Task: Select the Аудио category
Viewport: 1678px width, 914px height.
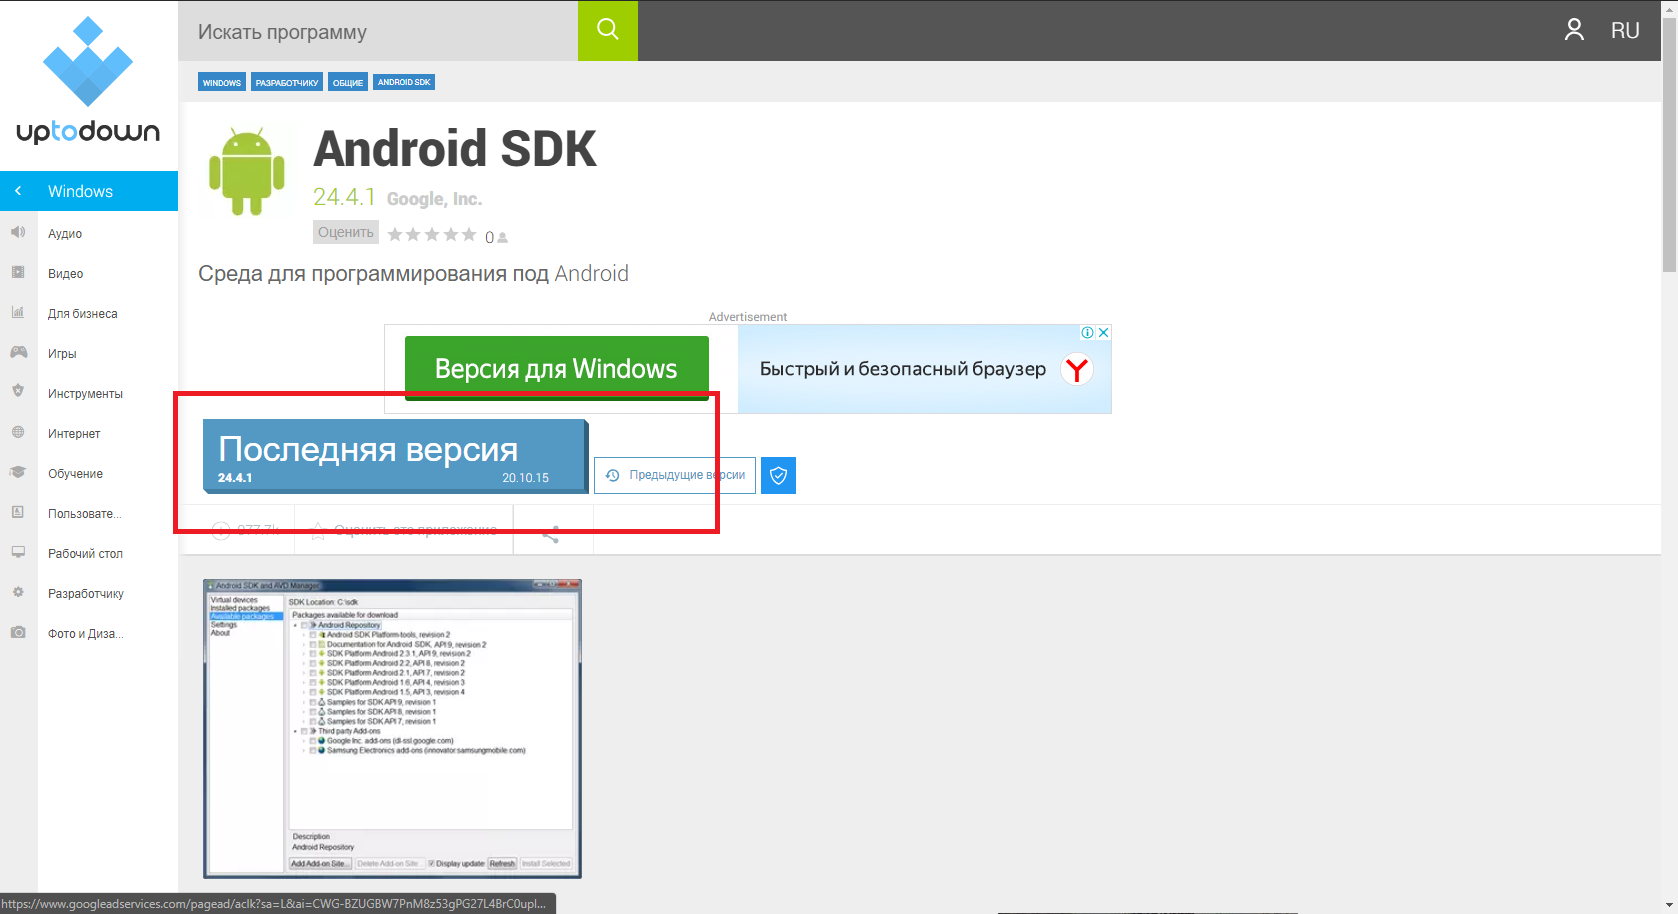Action: click(x=65, y=234)
